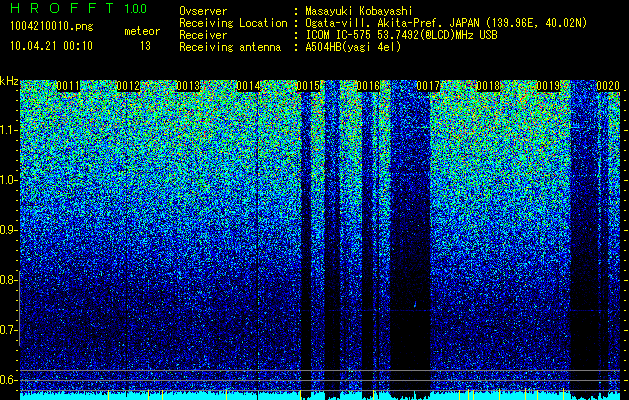Click the 0.9 kHz axis label

7,230
